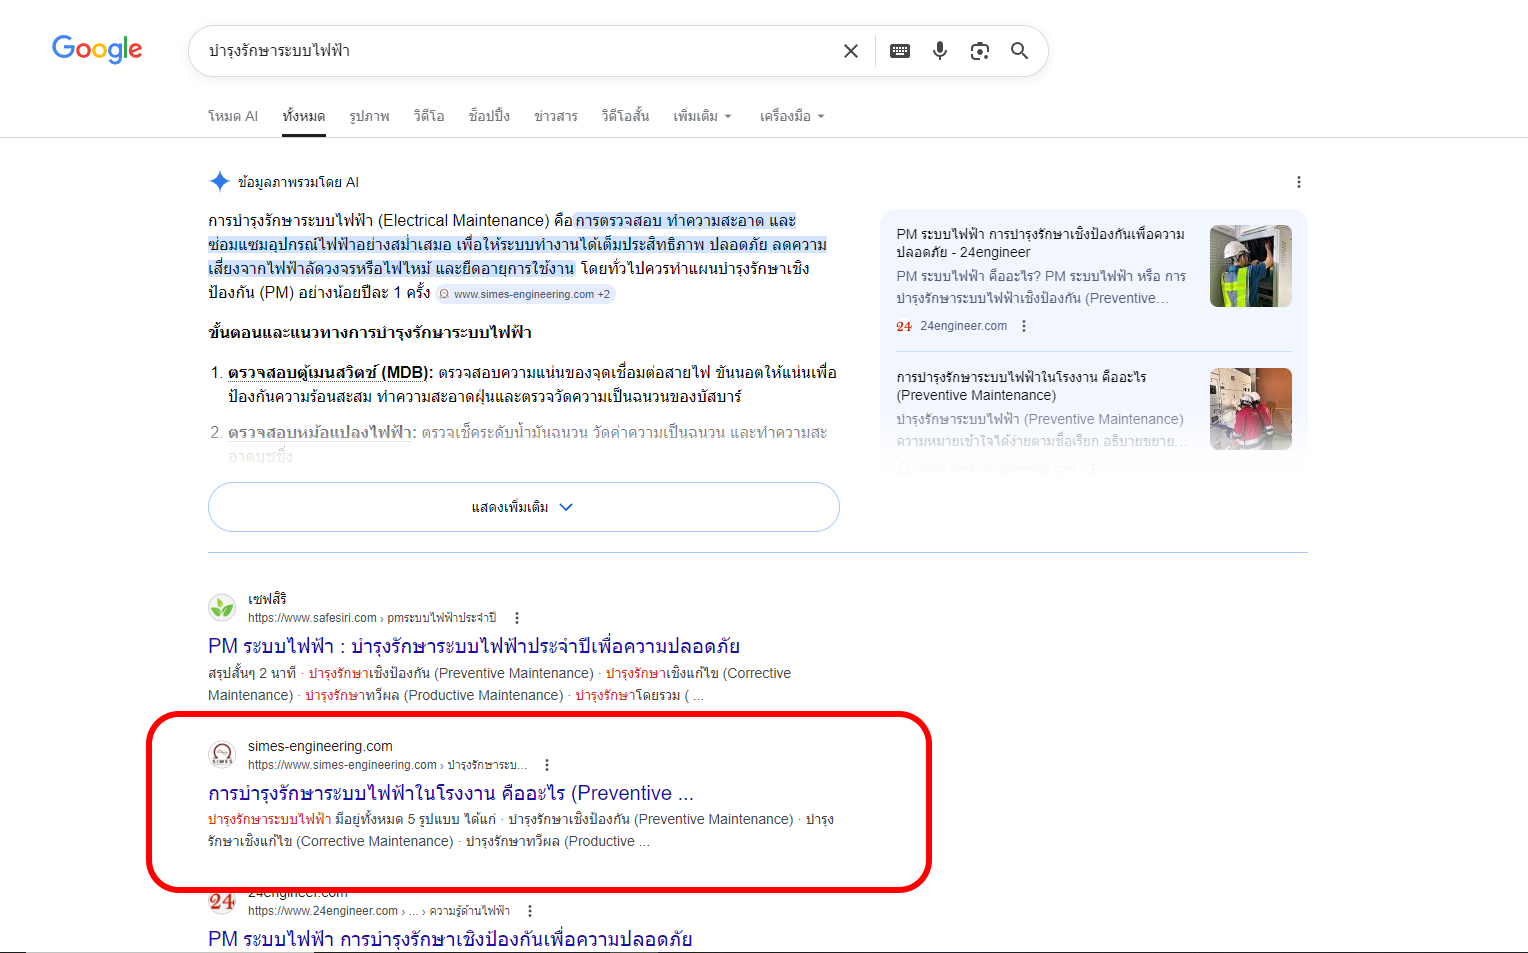The image size is (1528, 953).
Task: Open the โหมด AI tab
Action: click(x=233, y=116)
